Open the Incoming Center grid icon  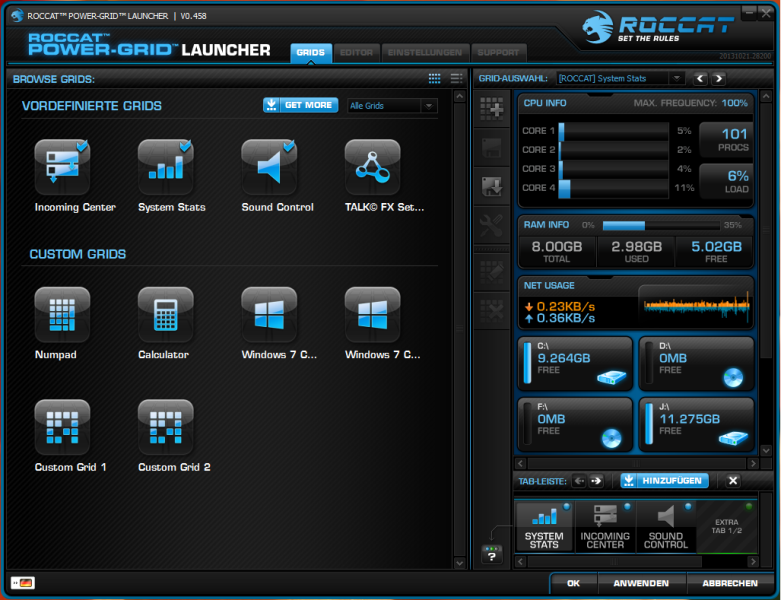62,168
